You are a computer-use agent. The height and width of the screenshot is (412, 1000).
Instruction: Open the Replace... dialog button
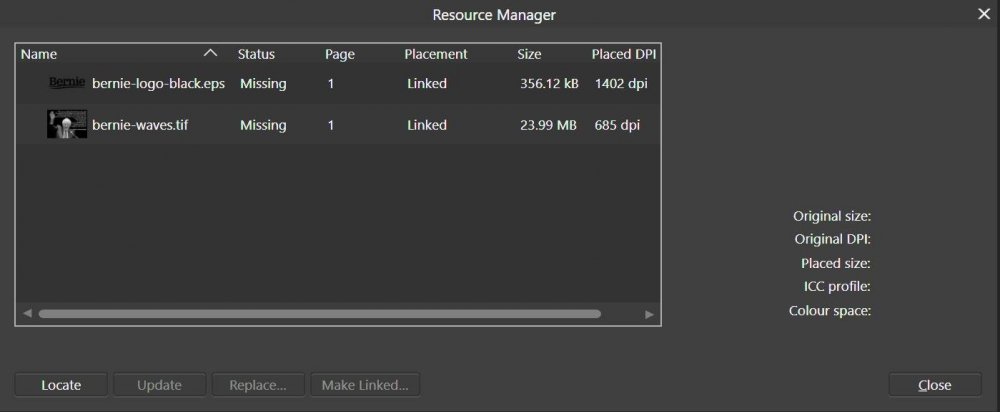coord(258,385)
